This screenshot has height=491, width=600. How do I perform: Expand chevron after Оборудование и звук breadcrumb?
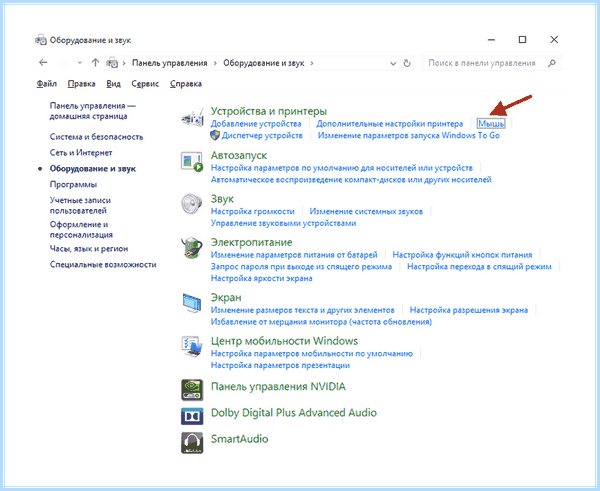[312, 63]
